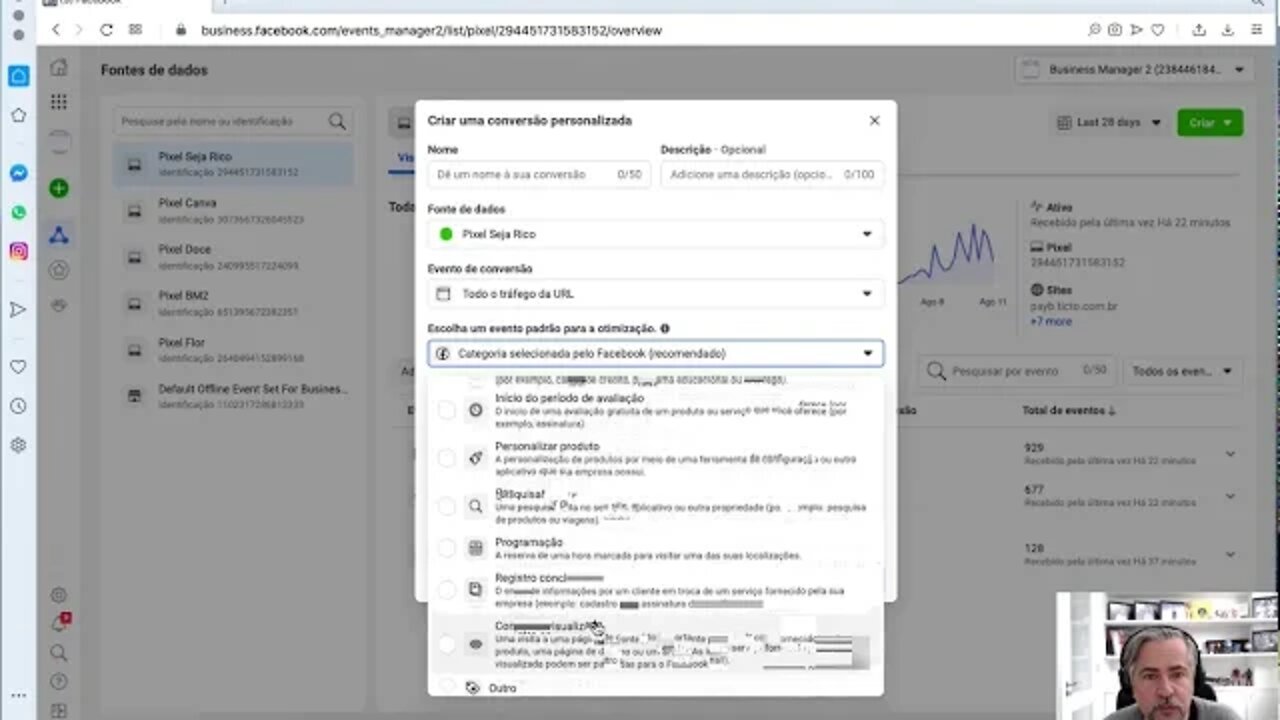This screenshot has height=720, width=1280.
Task: Collapse the standard event category dropdown
Action: [656, 353]
